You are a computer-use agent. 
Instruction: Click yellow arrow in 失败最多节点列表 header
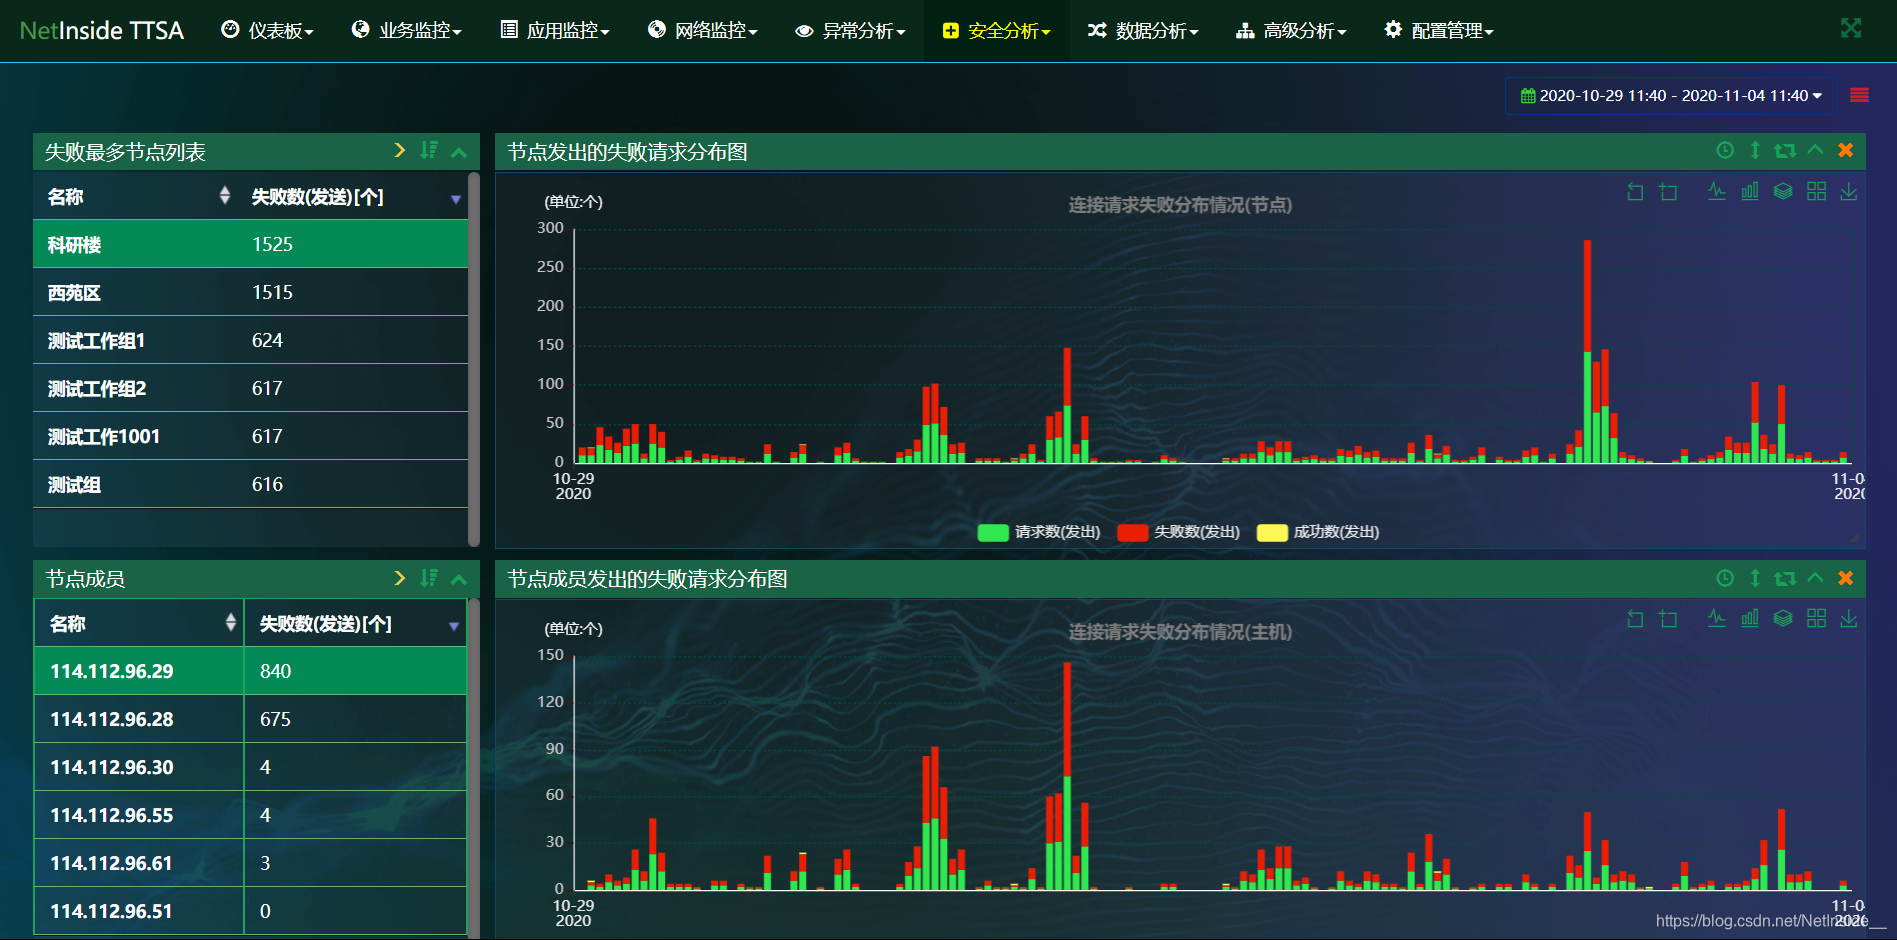point(400,150)
